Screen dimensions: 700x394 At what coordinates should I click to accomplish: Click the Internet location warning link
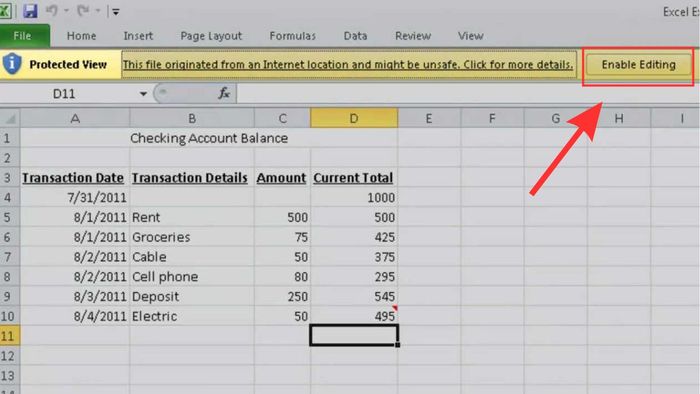348,65
